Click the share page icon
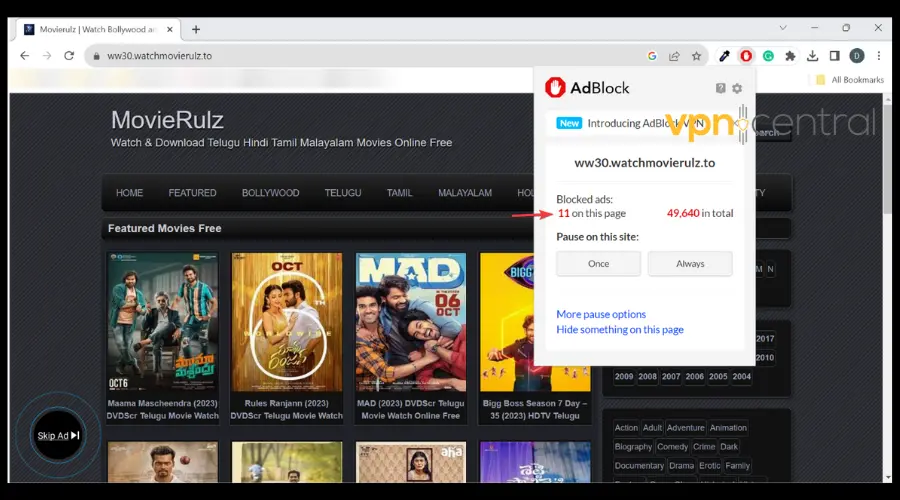 [x=674, y=56]
